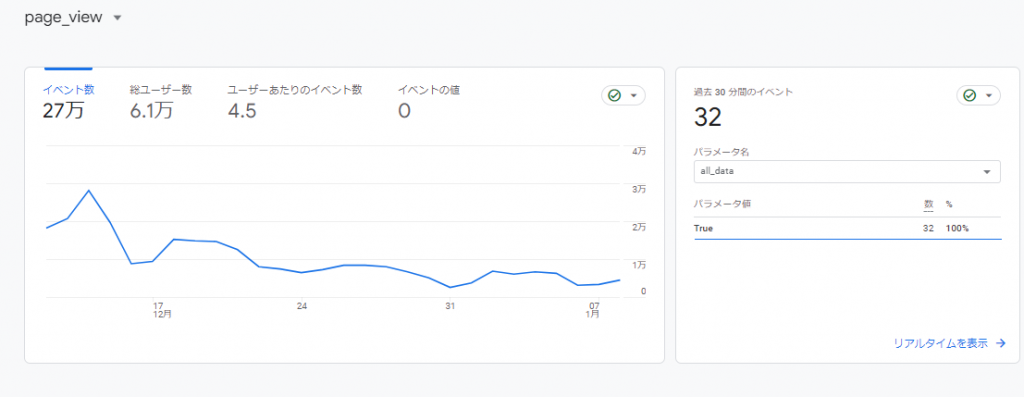Click the % column header
This screenshot has height=397, width=1024.
point(949,204)
